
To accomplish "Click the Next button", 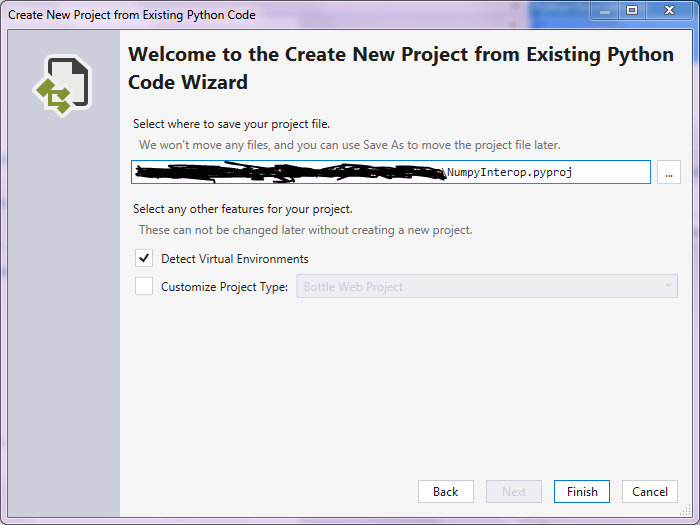I will tap(514, 491).
